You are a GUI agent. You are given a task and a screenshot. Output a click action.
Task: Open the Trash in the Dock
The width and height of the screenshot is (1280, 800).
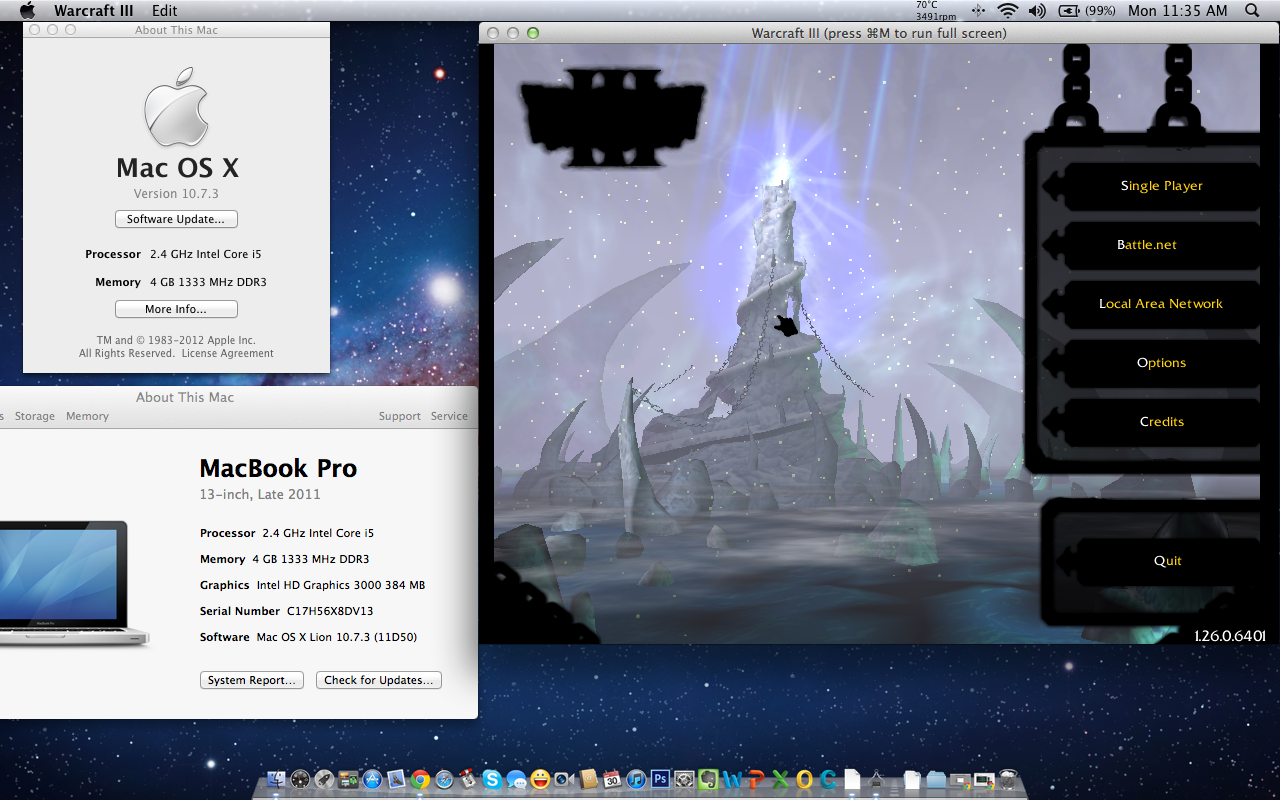(1008, 780)
